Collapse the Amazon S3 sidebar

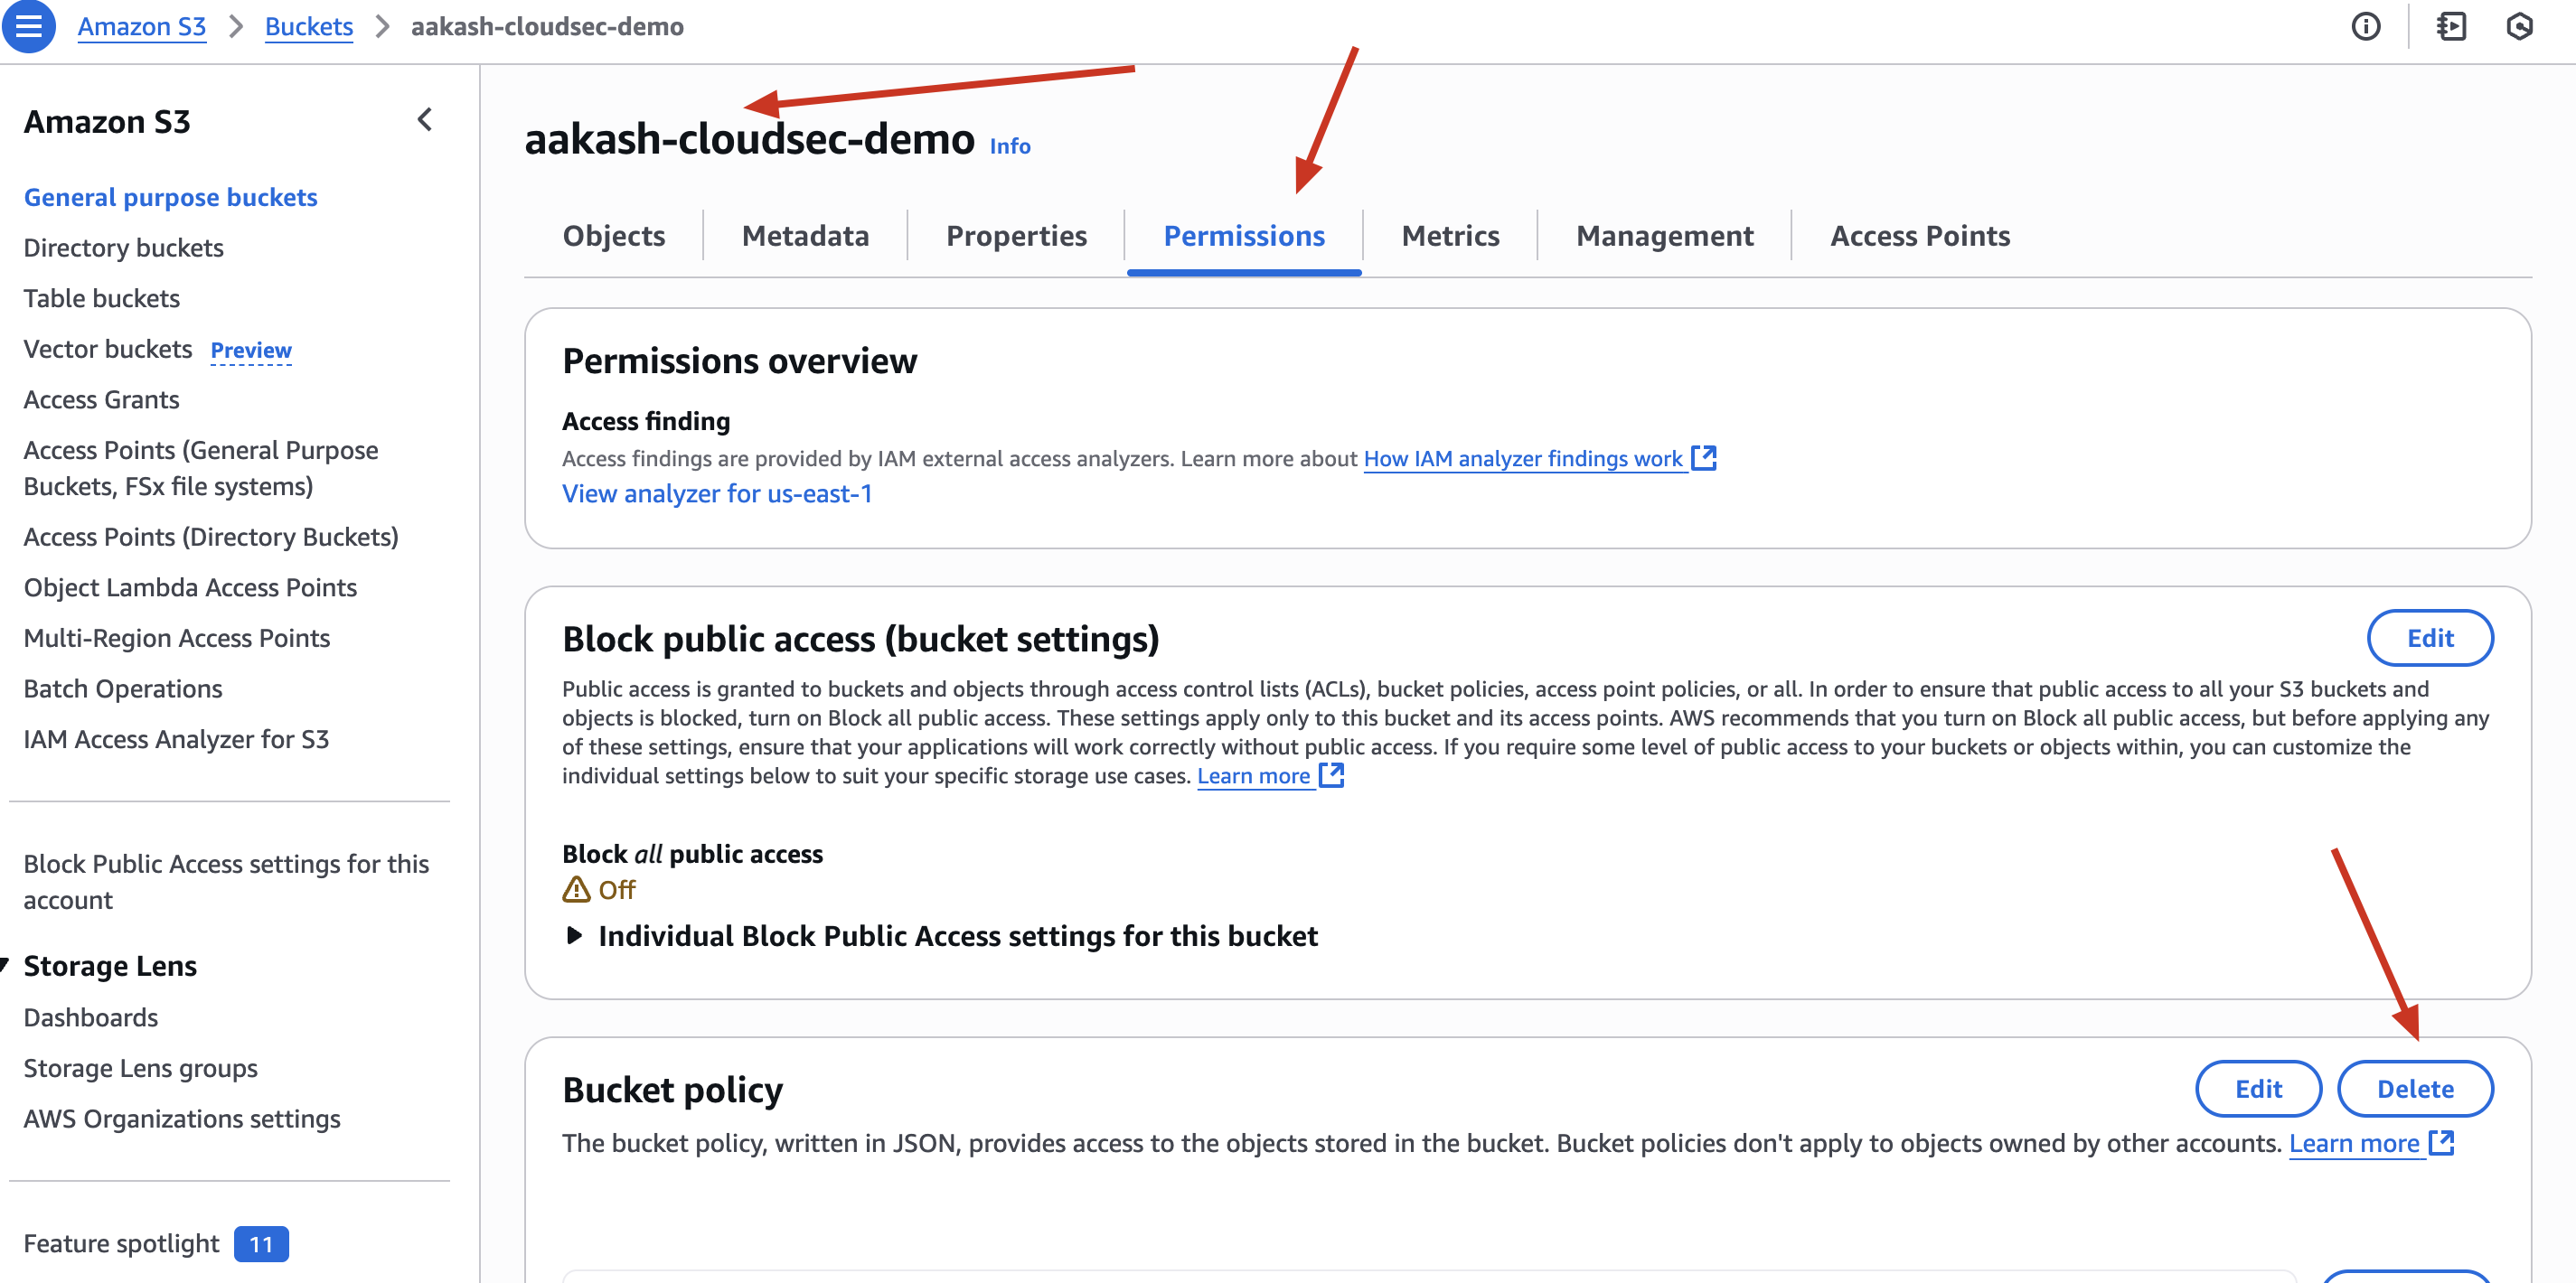425,120
